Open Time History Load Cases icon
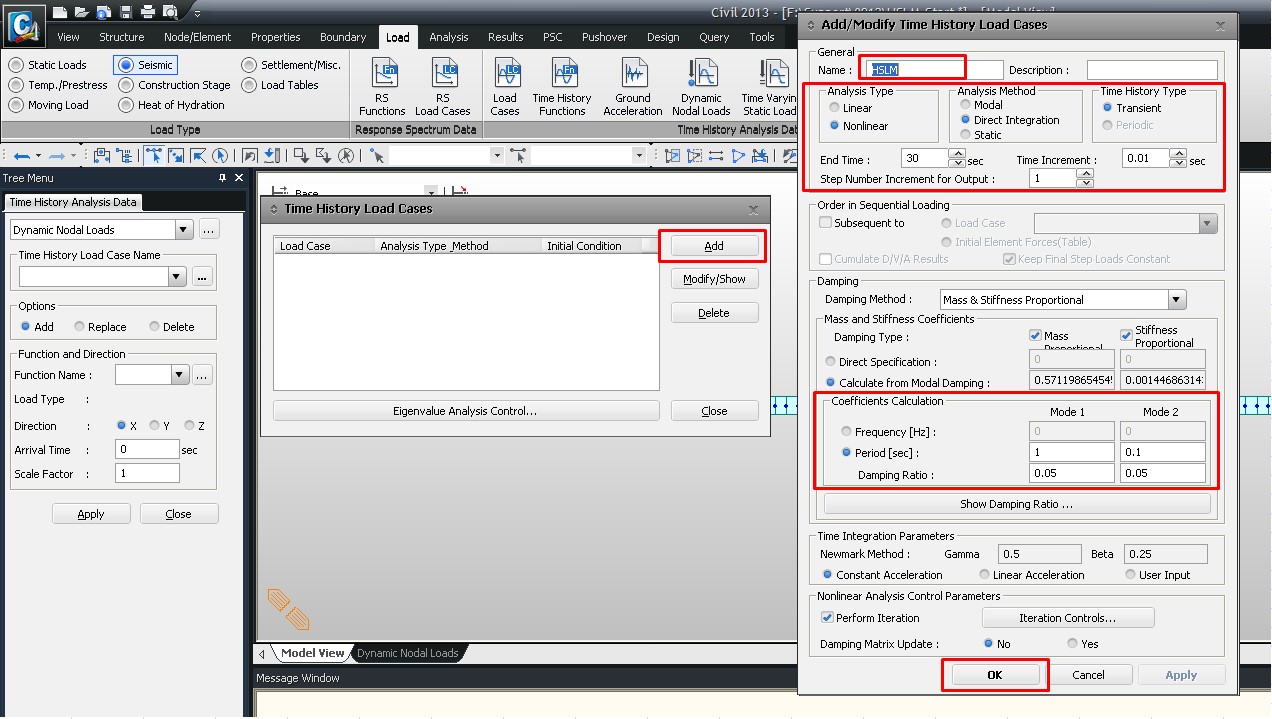 [505, 87]
